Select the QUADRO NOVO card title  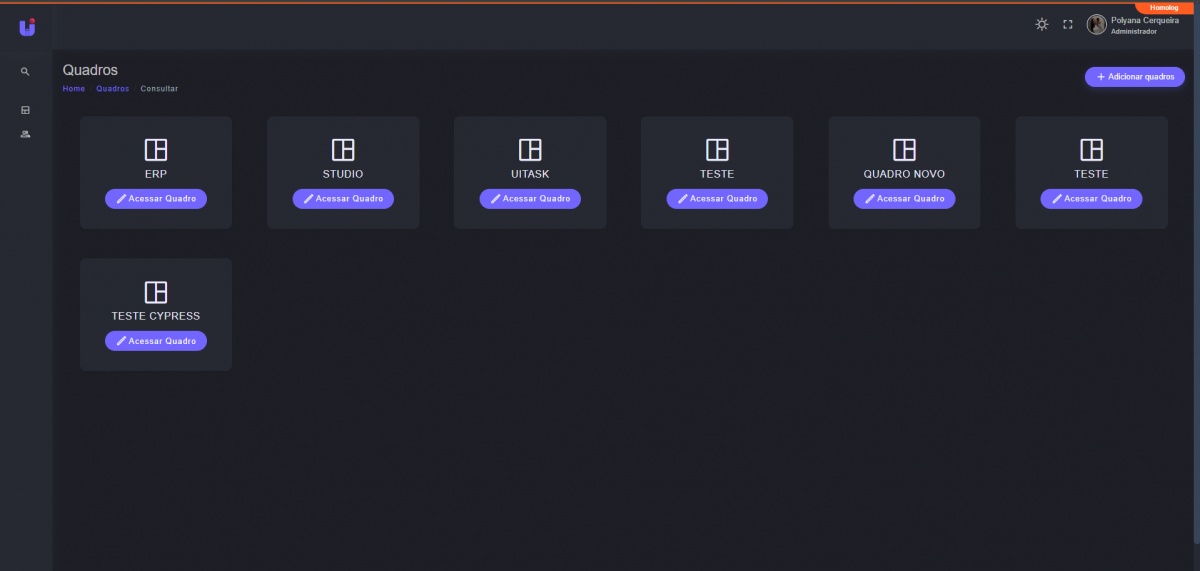pos(904,174)
